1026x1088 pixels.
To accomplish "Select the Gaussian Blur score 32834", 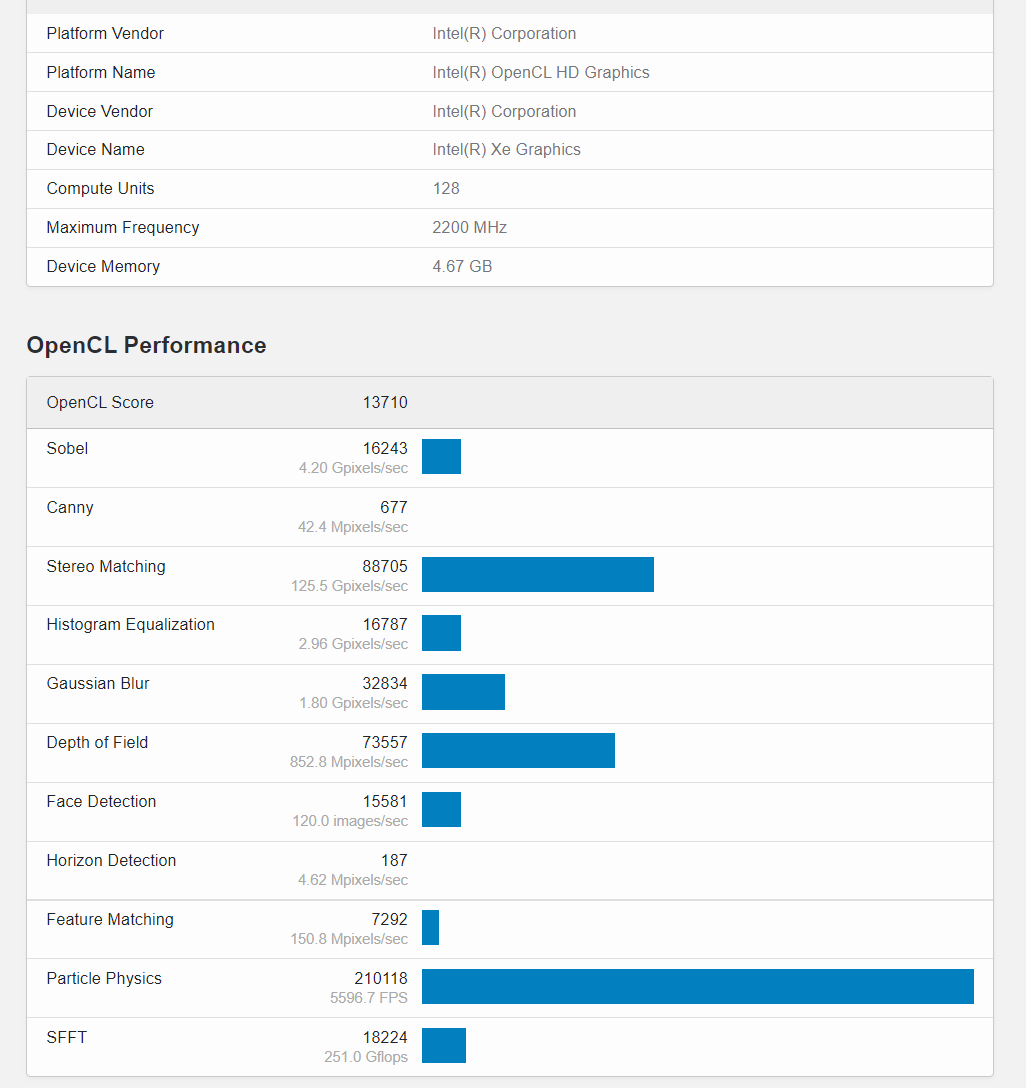I will point(385,683).
